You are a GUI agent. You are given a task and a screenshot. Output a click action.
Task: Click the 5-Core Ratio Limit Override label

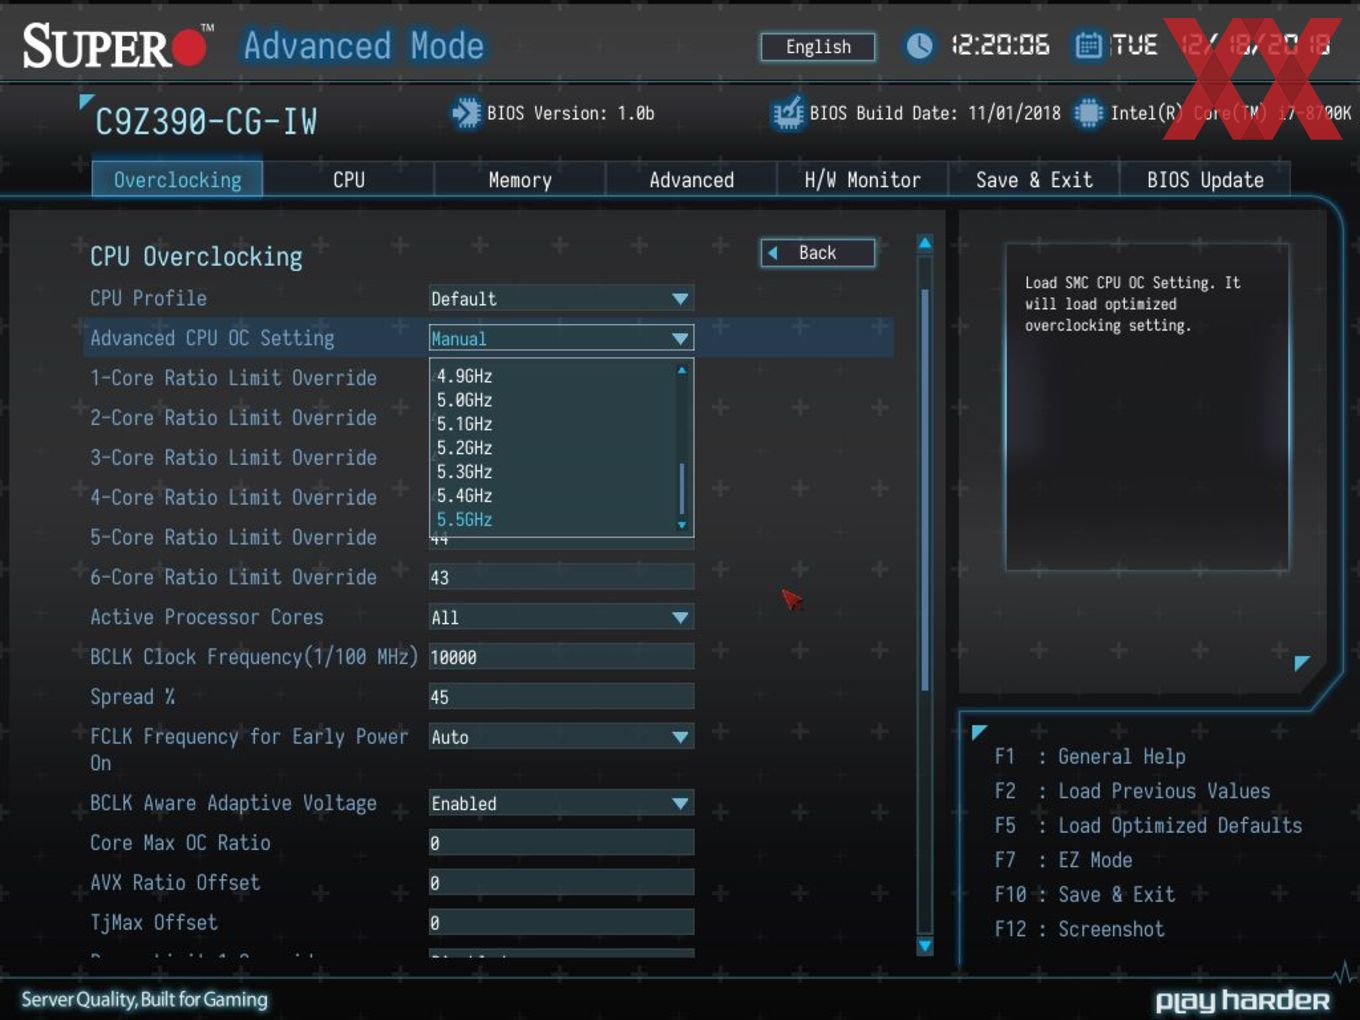coord(234,538)
